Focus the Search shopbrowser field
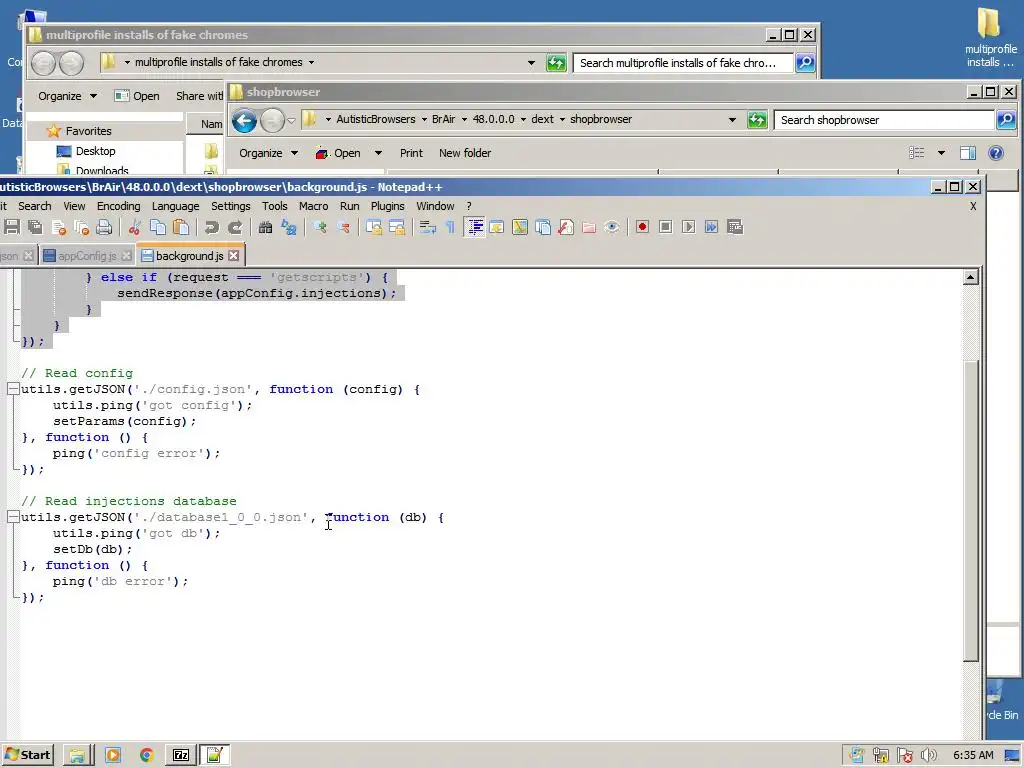 884,120
